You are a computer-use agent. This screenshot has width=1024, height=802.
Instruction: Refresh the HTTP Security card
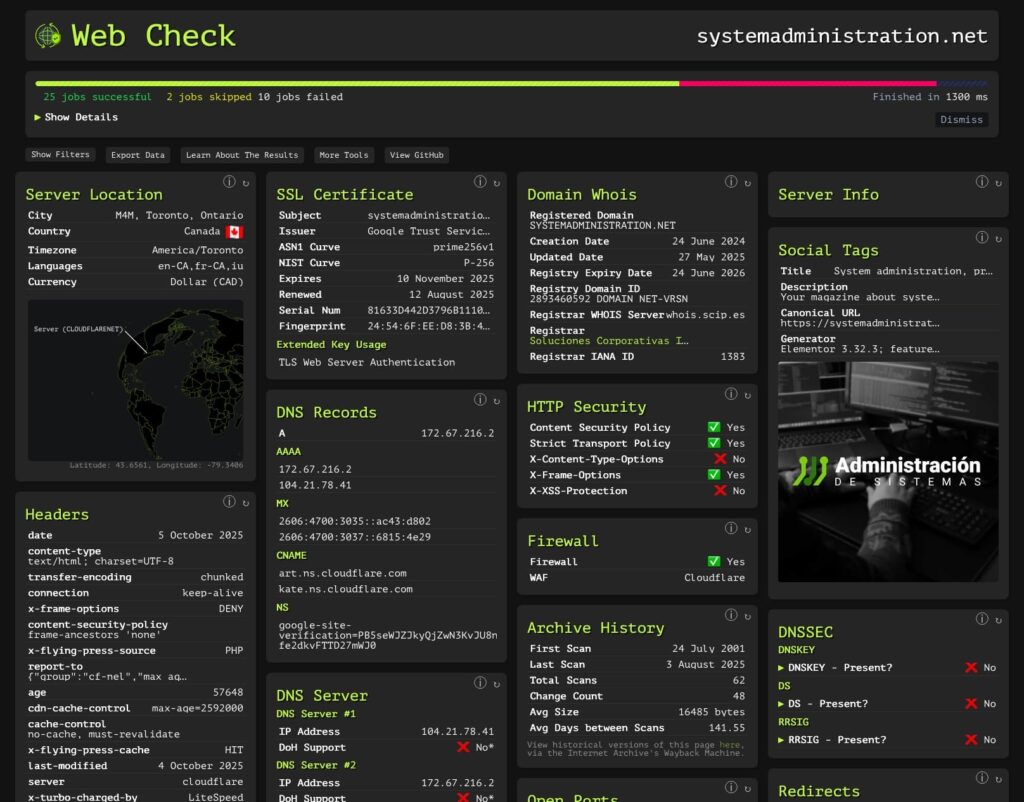pos(747,394)
